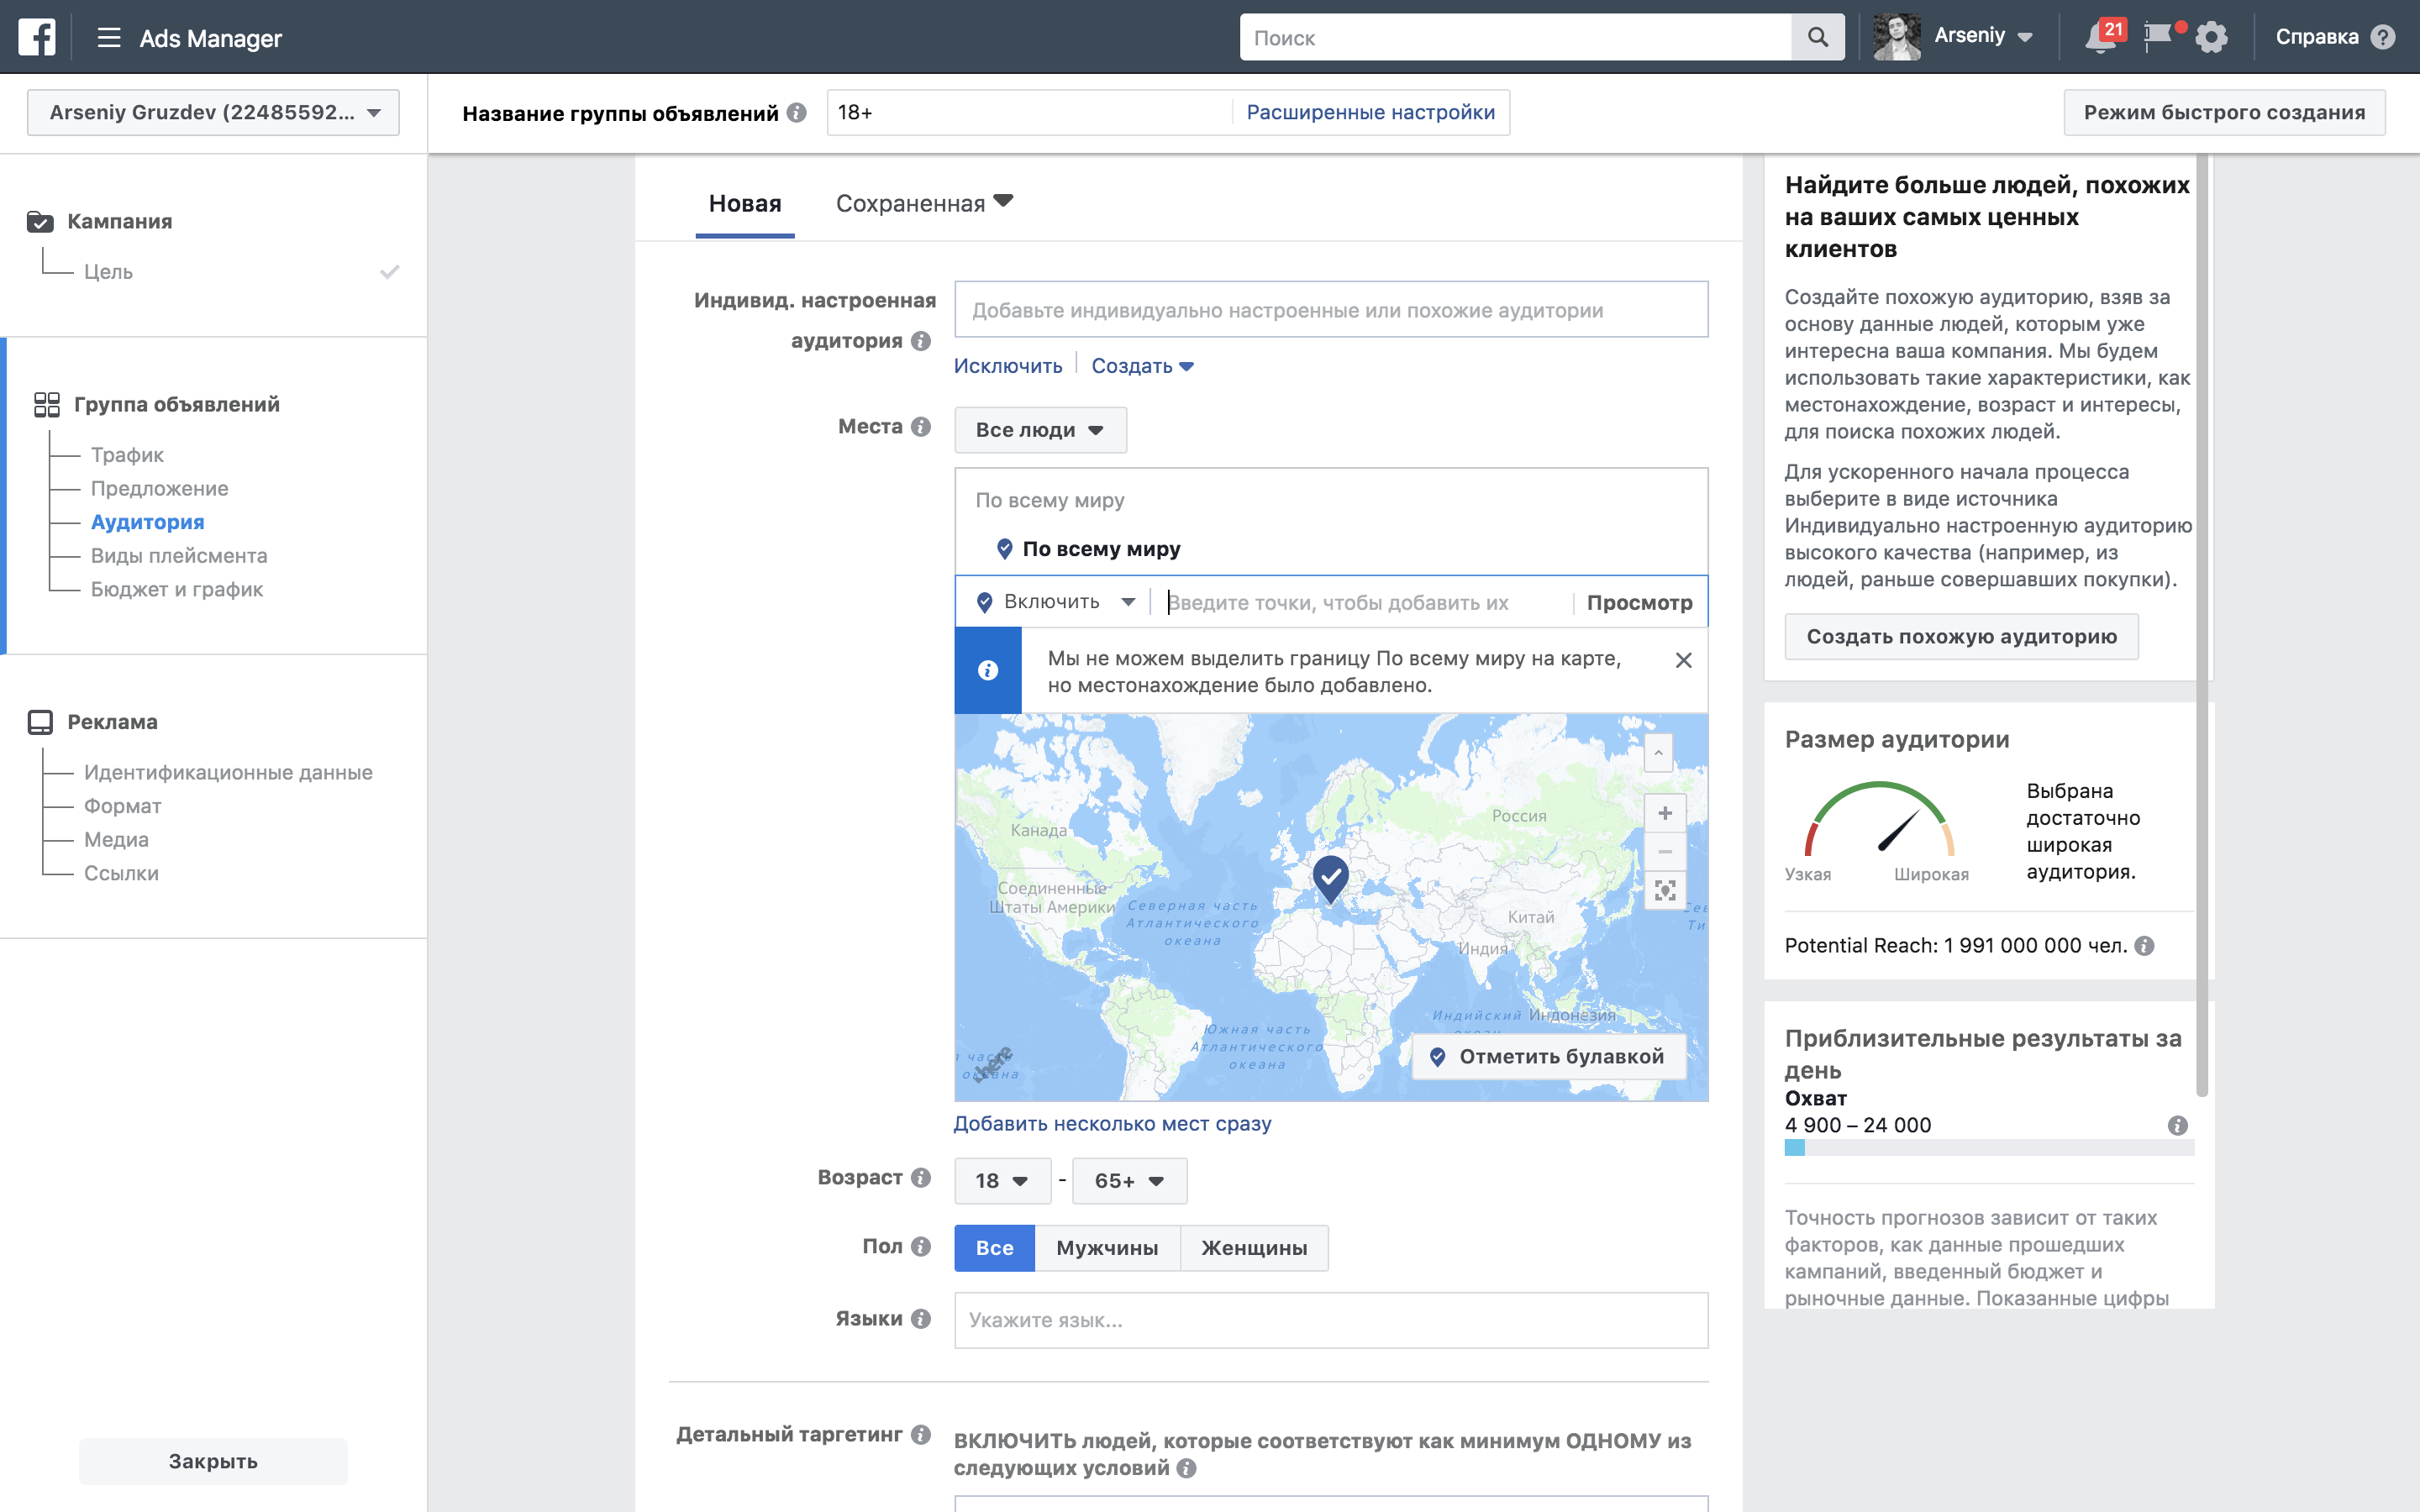Screen dimensions: 2420x1512
Task: Click Добавить несколько мест сразу link
Action: 1112,1123
